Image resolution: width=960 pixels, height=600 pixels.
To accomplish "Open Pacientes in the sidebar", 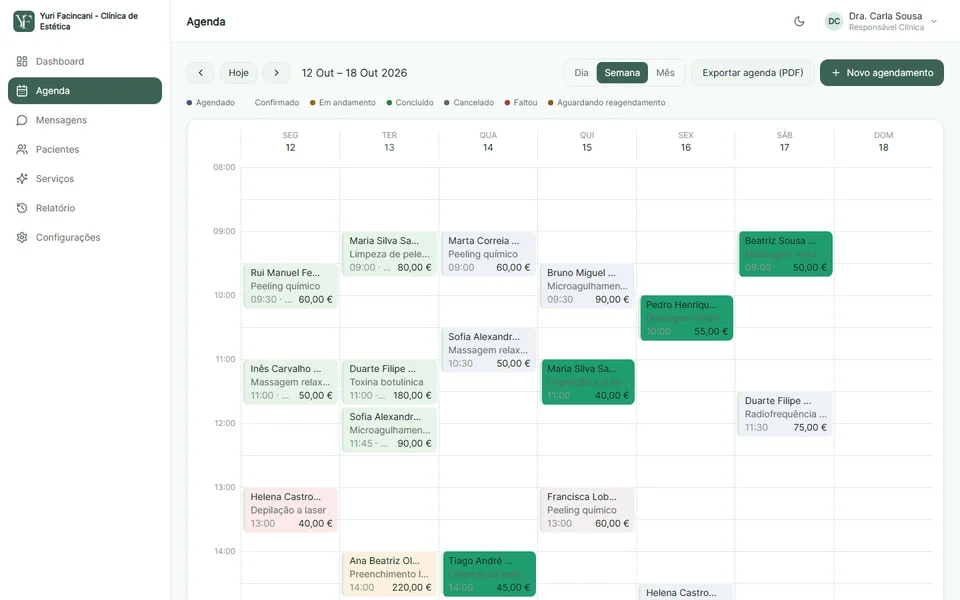I will (x=85, y=149).
